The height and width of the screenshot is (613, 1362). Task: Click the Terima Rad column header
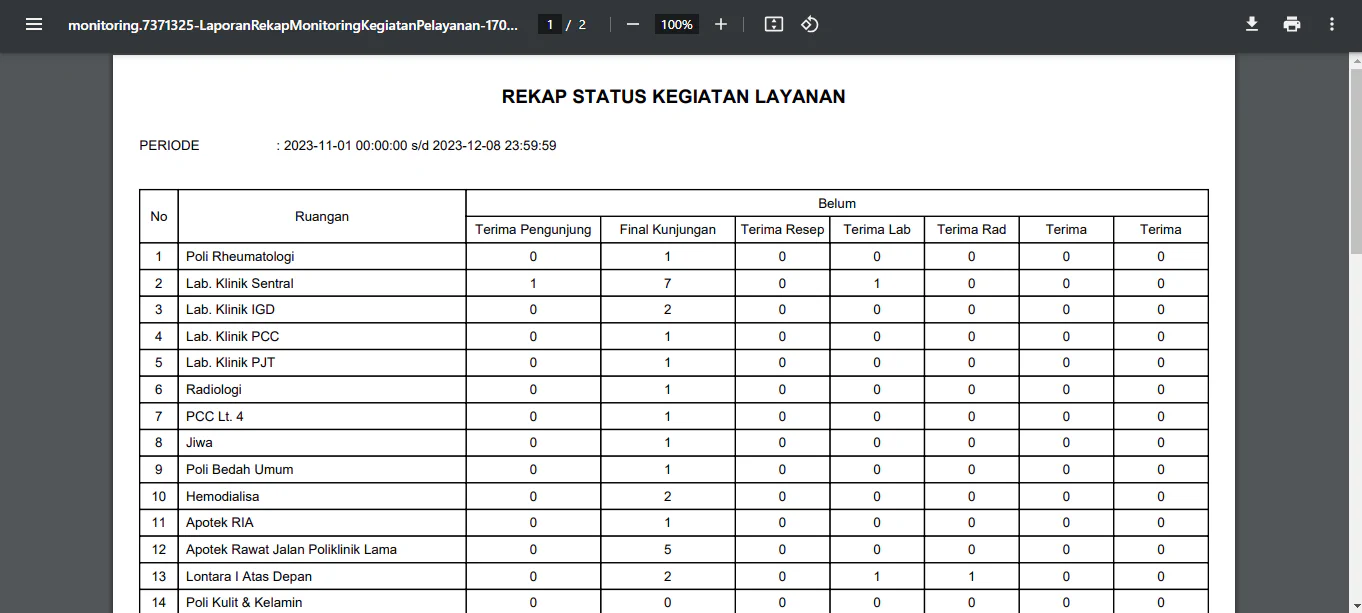(x=971, y=230)
